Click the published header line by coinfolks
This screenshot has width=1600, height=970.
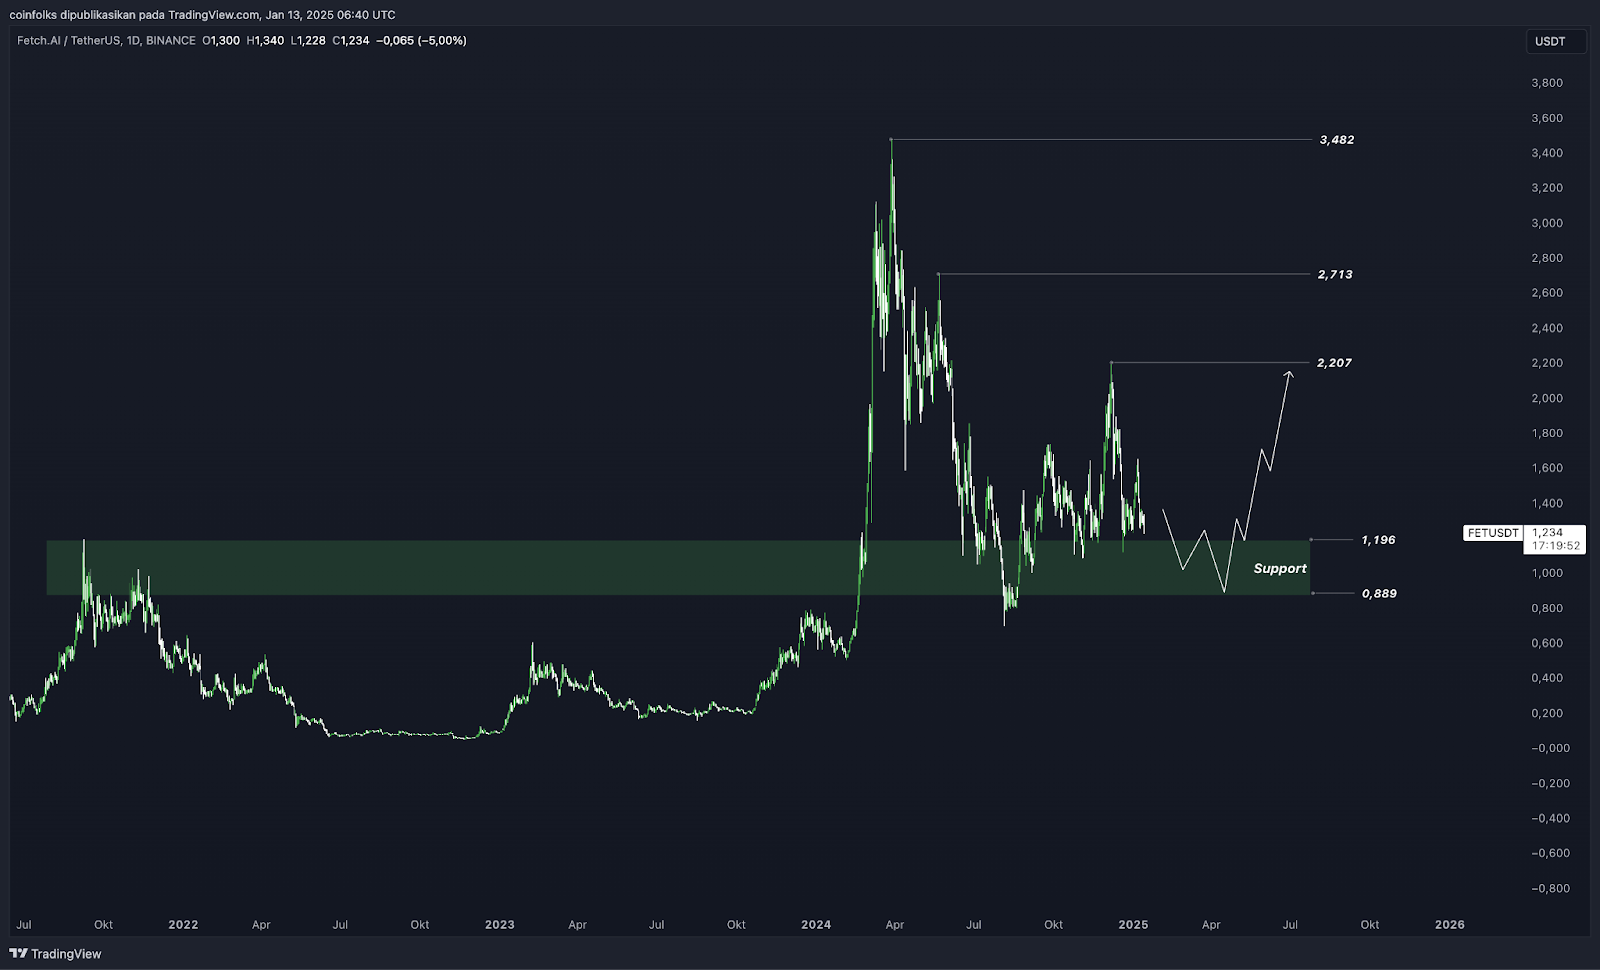click(202, 15)
